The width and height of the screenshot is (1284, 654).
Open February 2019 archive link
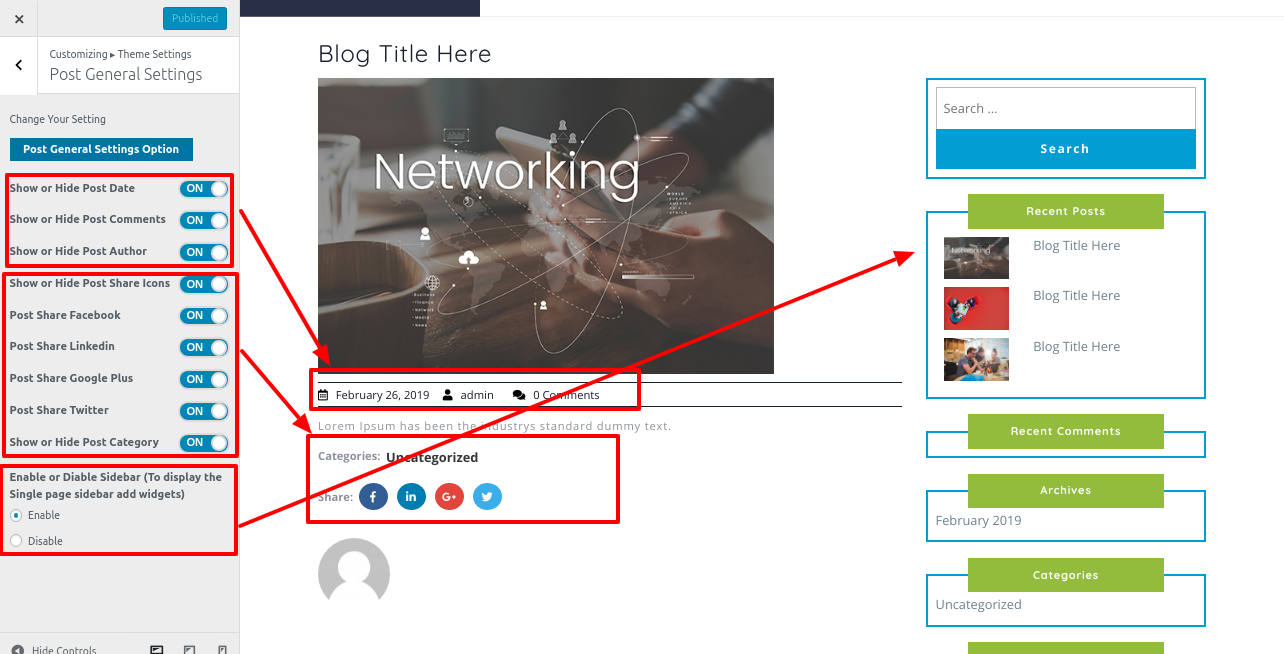[978, 520]
